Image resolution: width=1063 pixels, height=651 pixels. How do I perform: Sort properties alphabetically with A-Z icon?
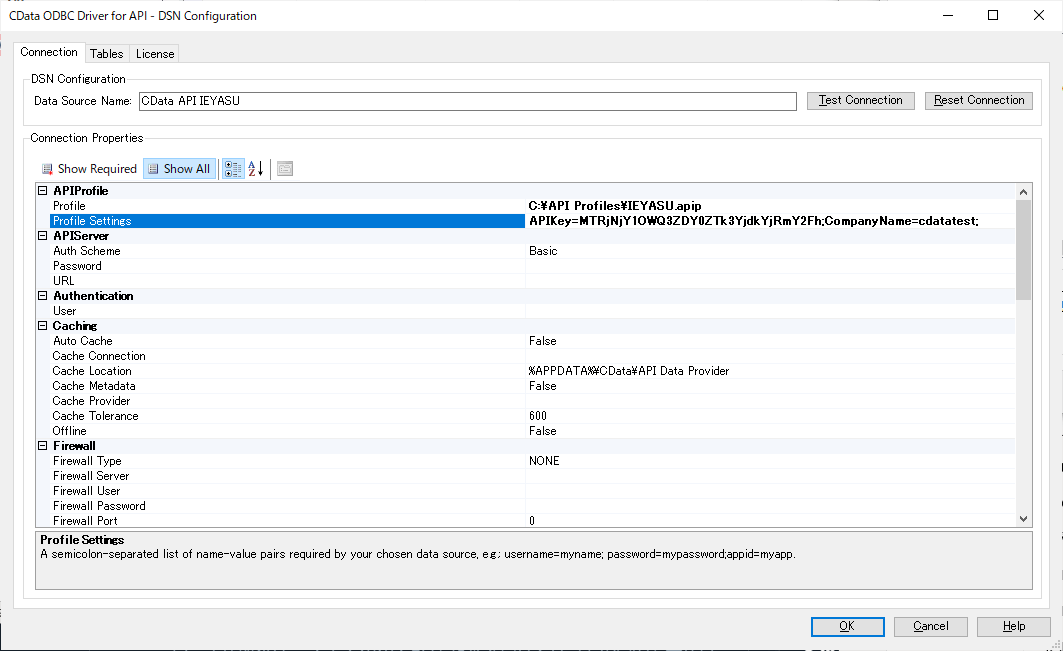(x=255, y=169)
